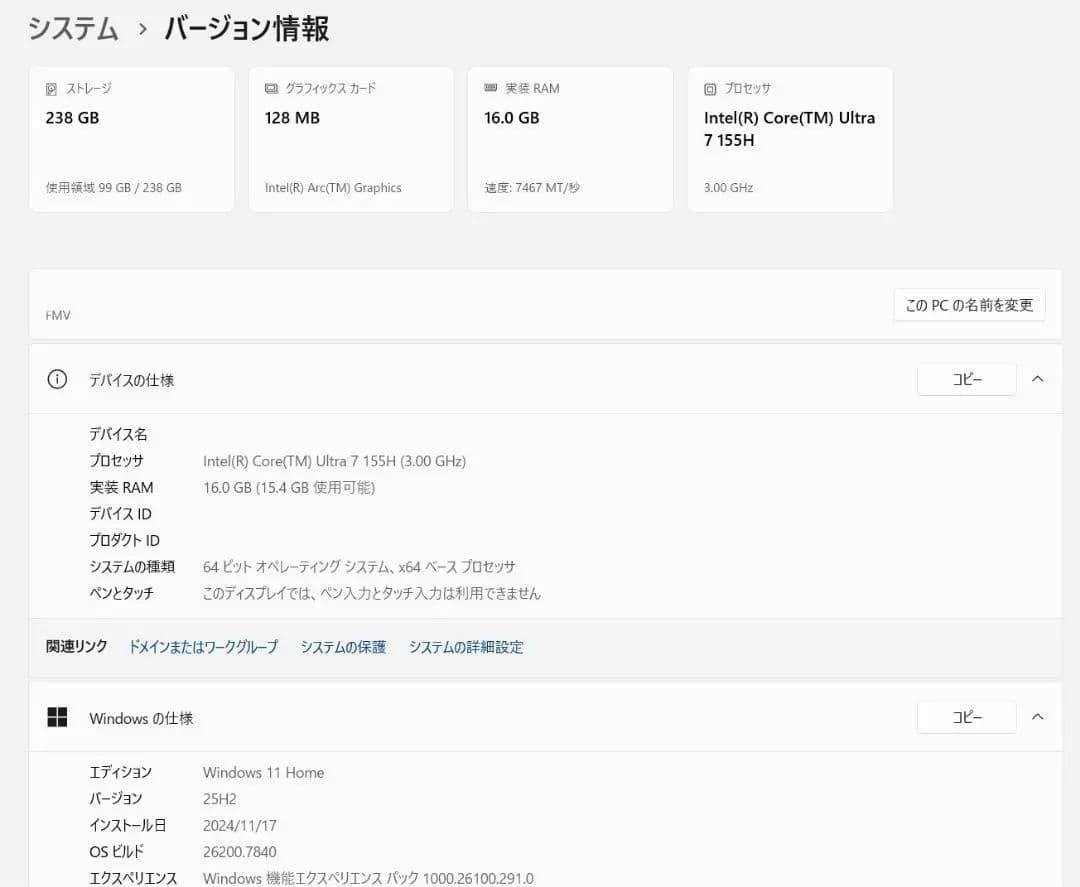Copy Windows specs with the コピー button
Screen dimensions: 1080x887
966,718
